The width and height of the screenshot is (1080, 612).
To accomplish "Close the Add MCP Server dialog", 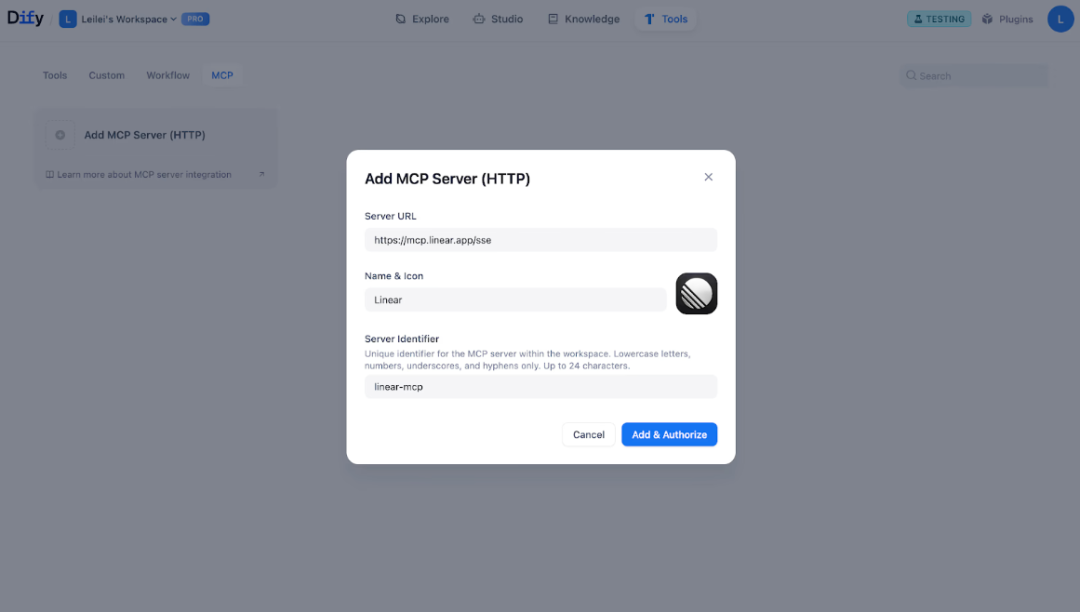I will (x=708, y=177).
